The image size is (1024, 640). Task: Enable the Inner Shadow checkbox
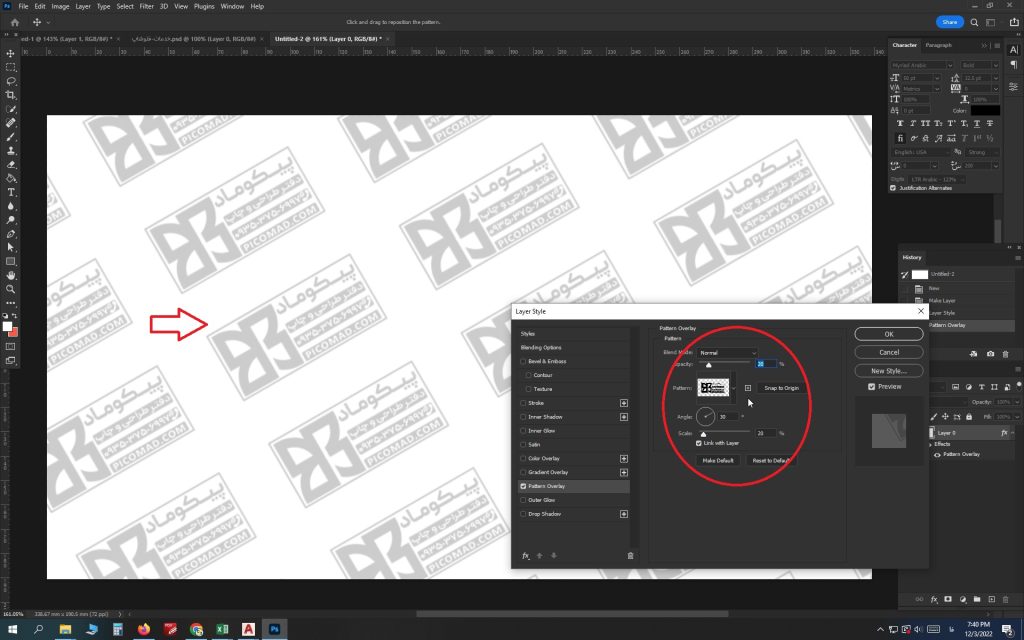click(523, 417)
